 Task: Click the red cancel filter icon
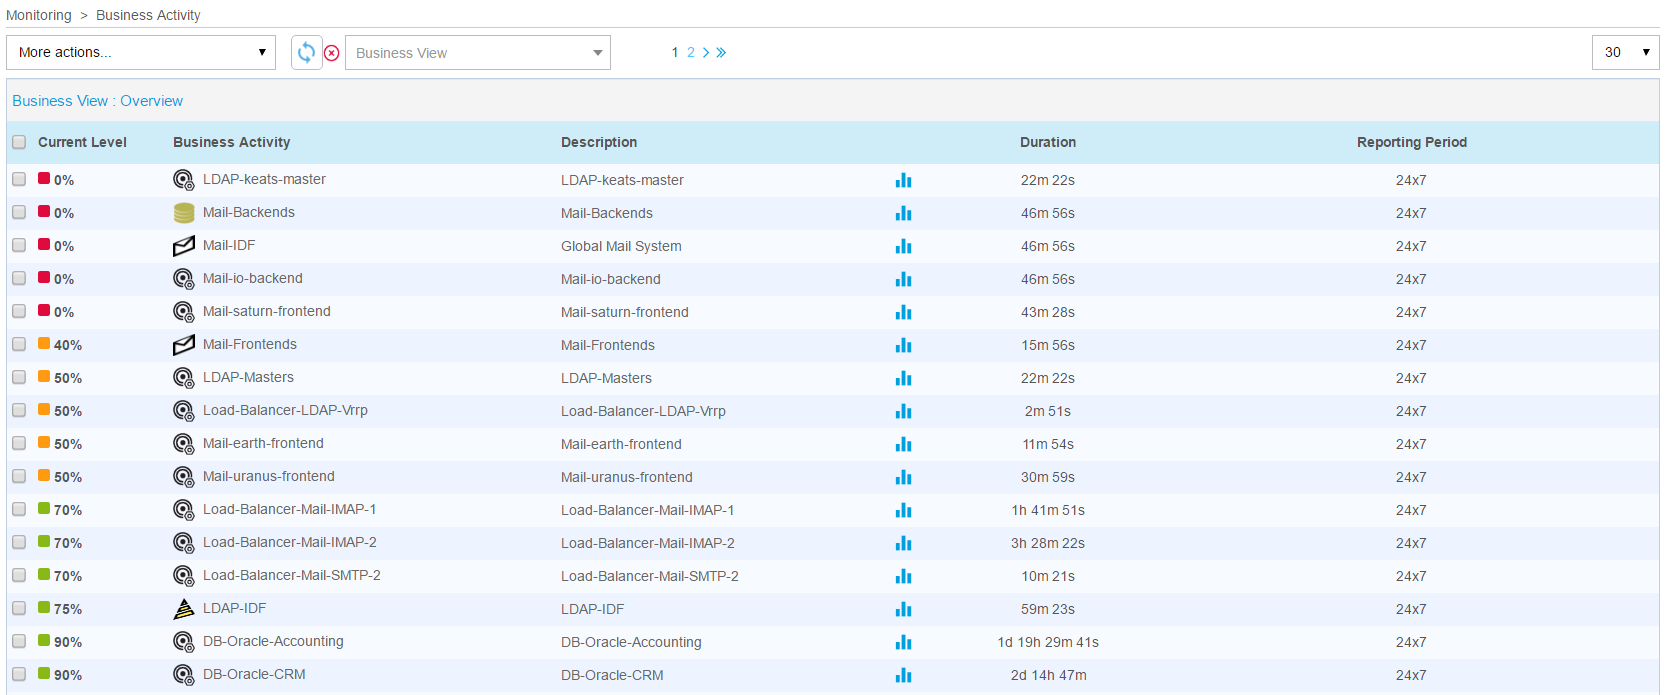pyautogui.click(x=332, y=53)
